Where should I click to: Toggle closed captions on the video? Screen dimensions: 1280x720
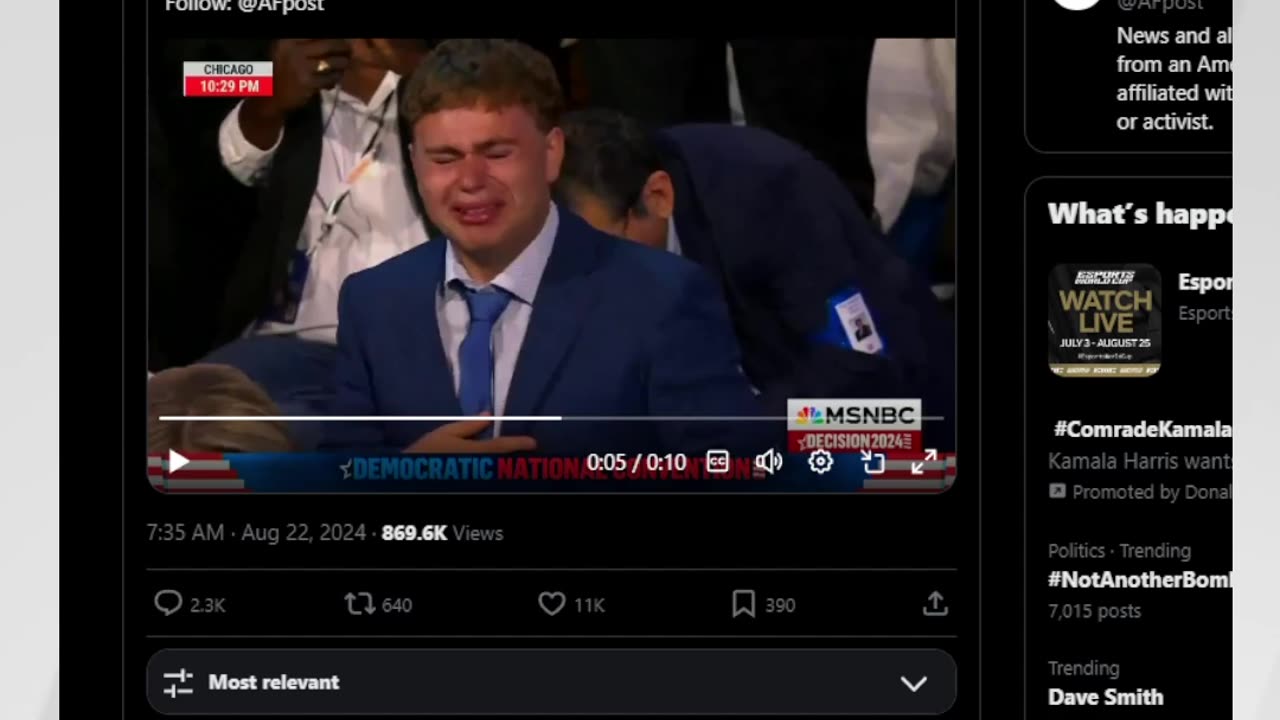click(718, 462)
